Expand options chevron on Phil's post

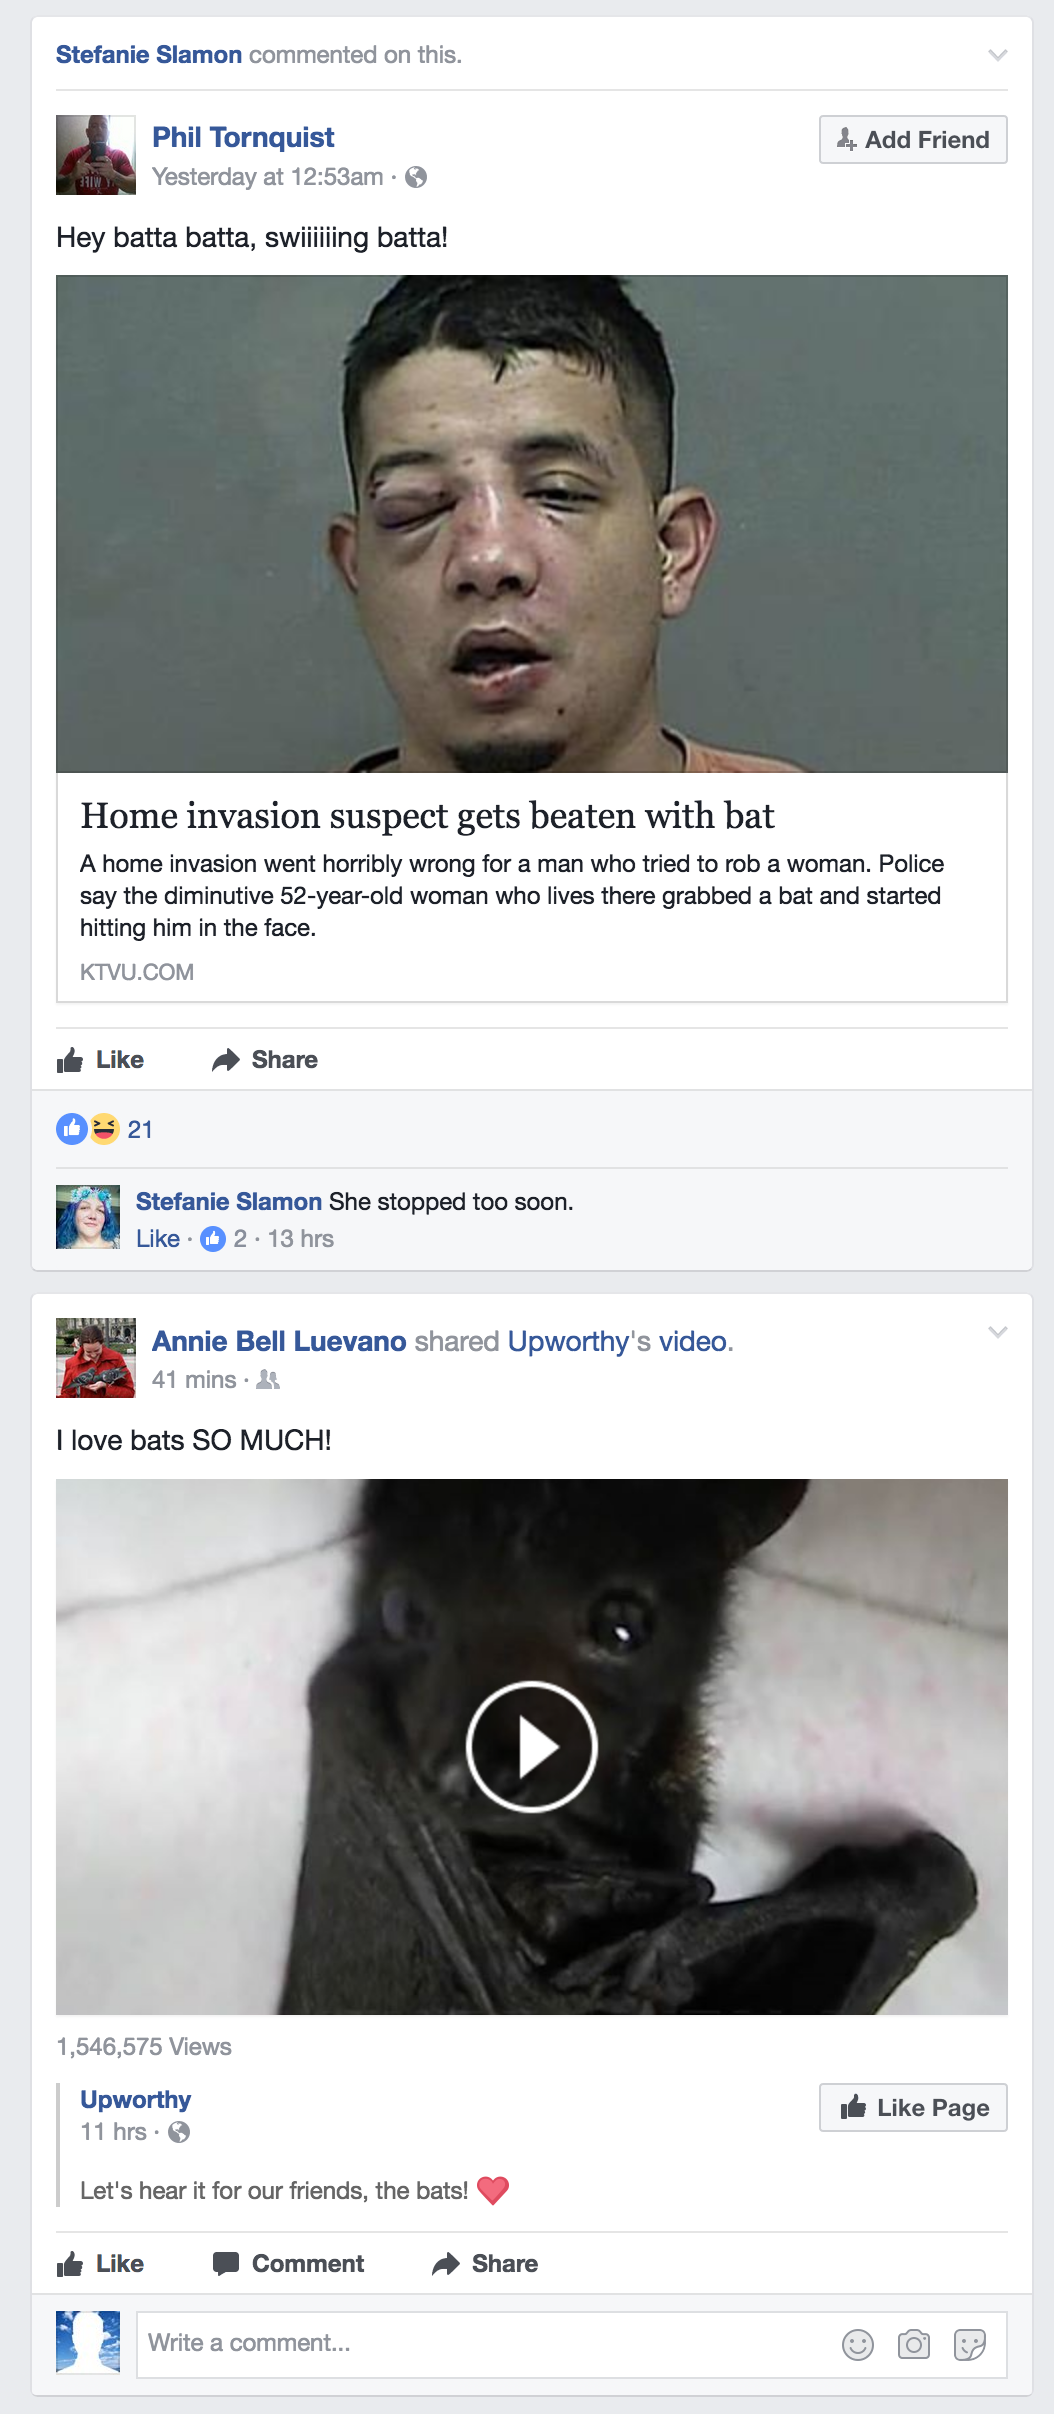(x=997, y=55)
